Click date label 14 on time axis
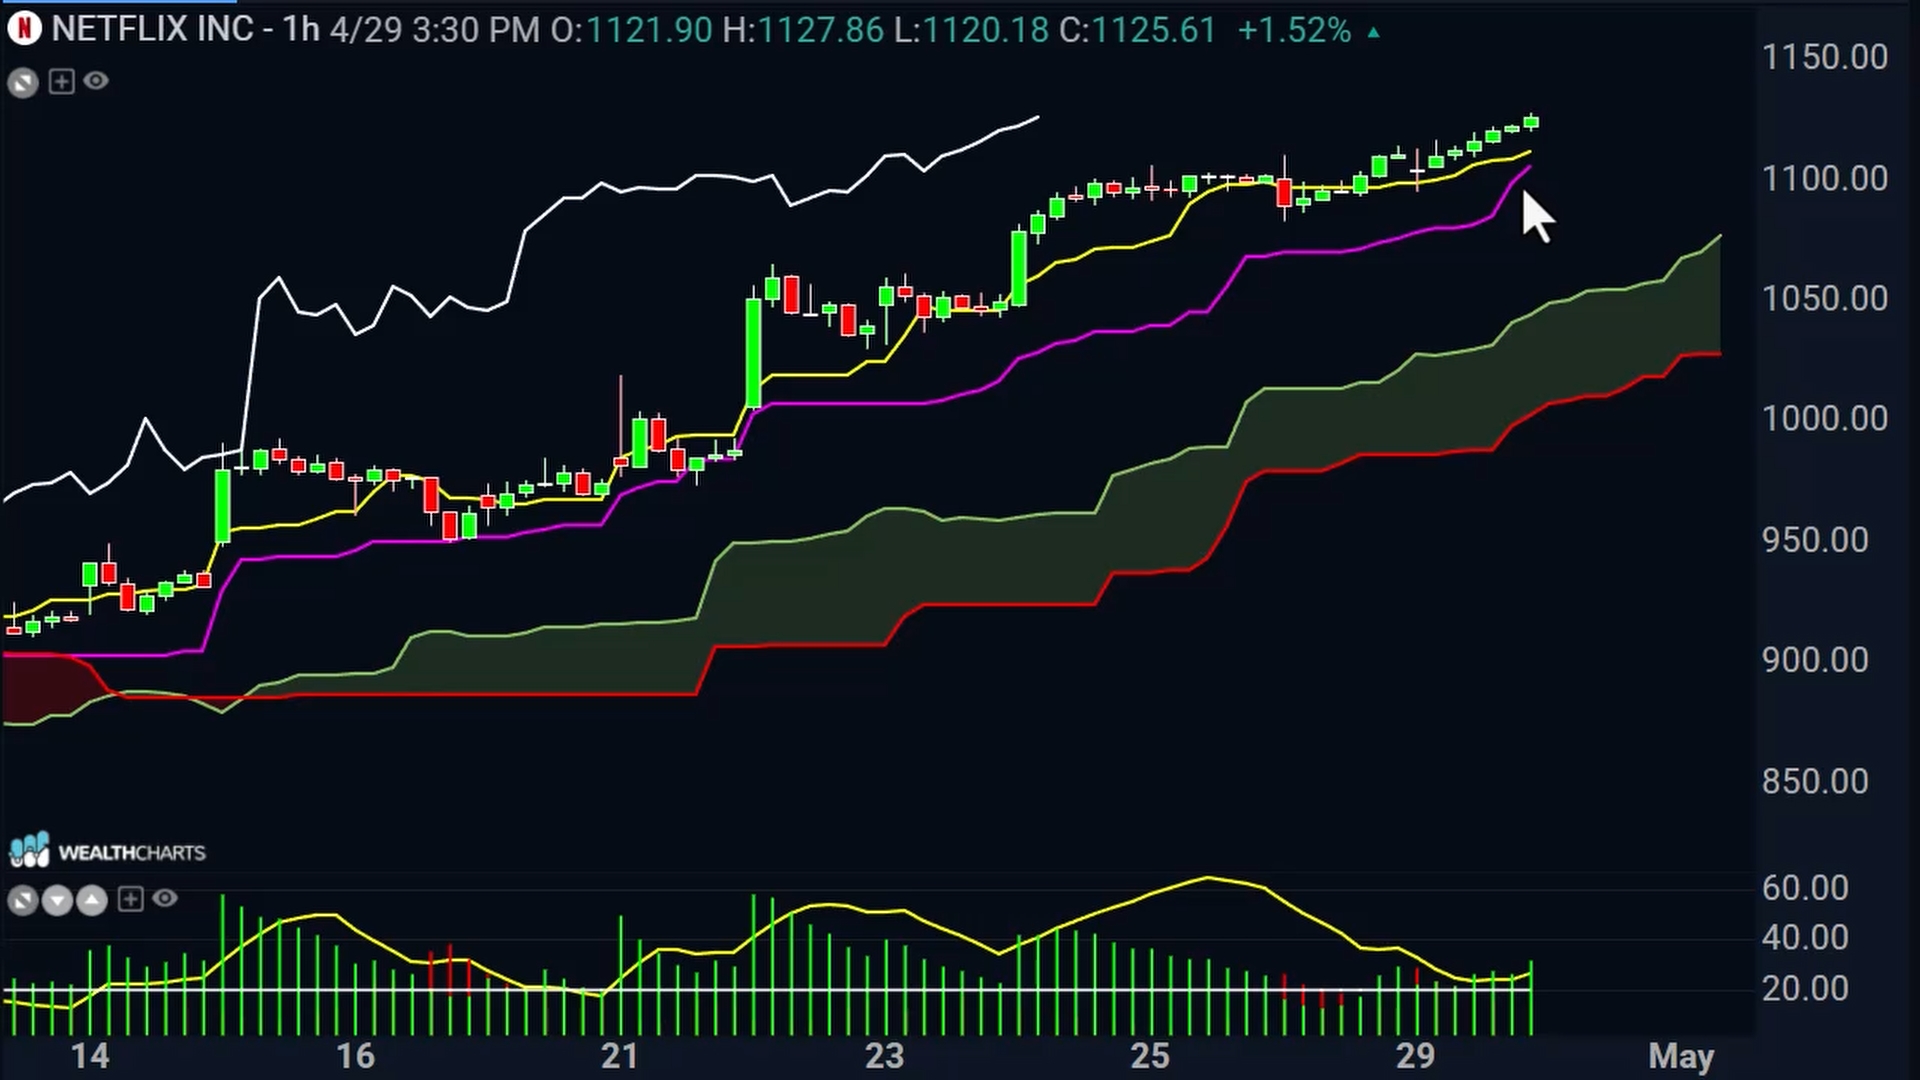 click(90, 1057)
